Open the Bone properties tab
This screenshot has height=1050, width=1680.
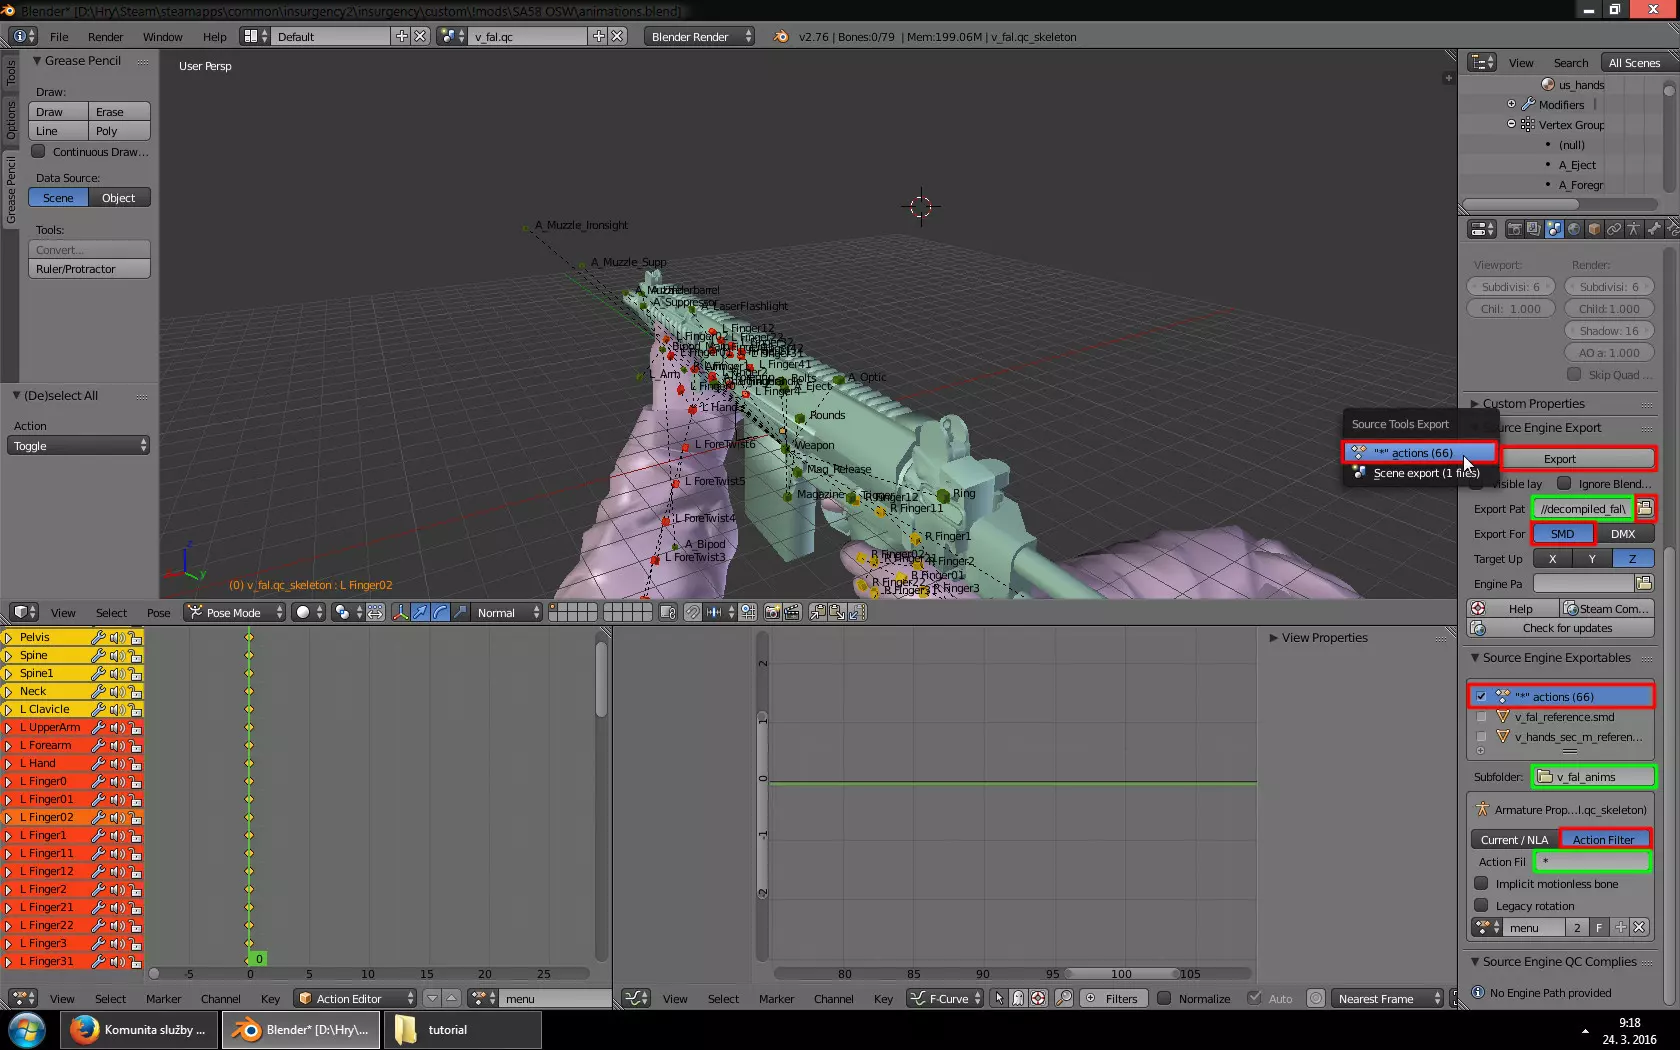click(1654, 229)
